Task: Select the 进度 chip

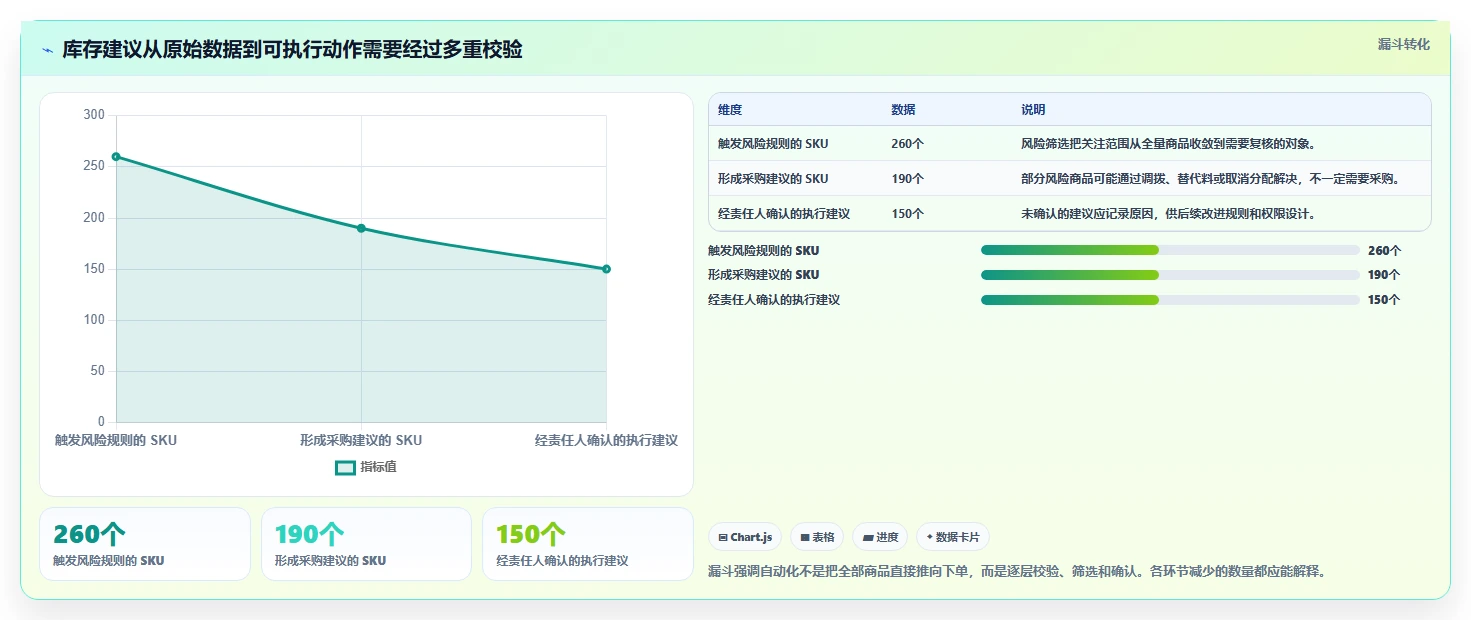Action: coord(880,537)
